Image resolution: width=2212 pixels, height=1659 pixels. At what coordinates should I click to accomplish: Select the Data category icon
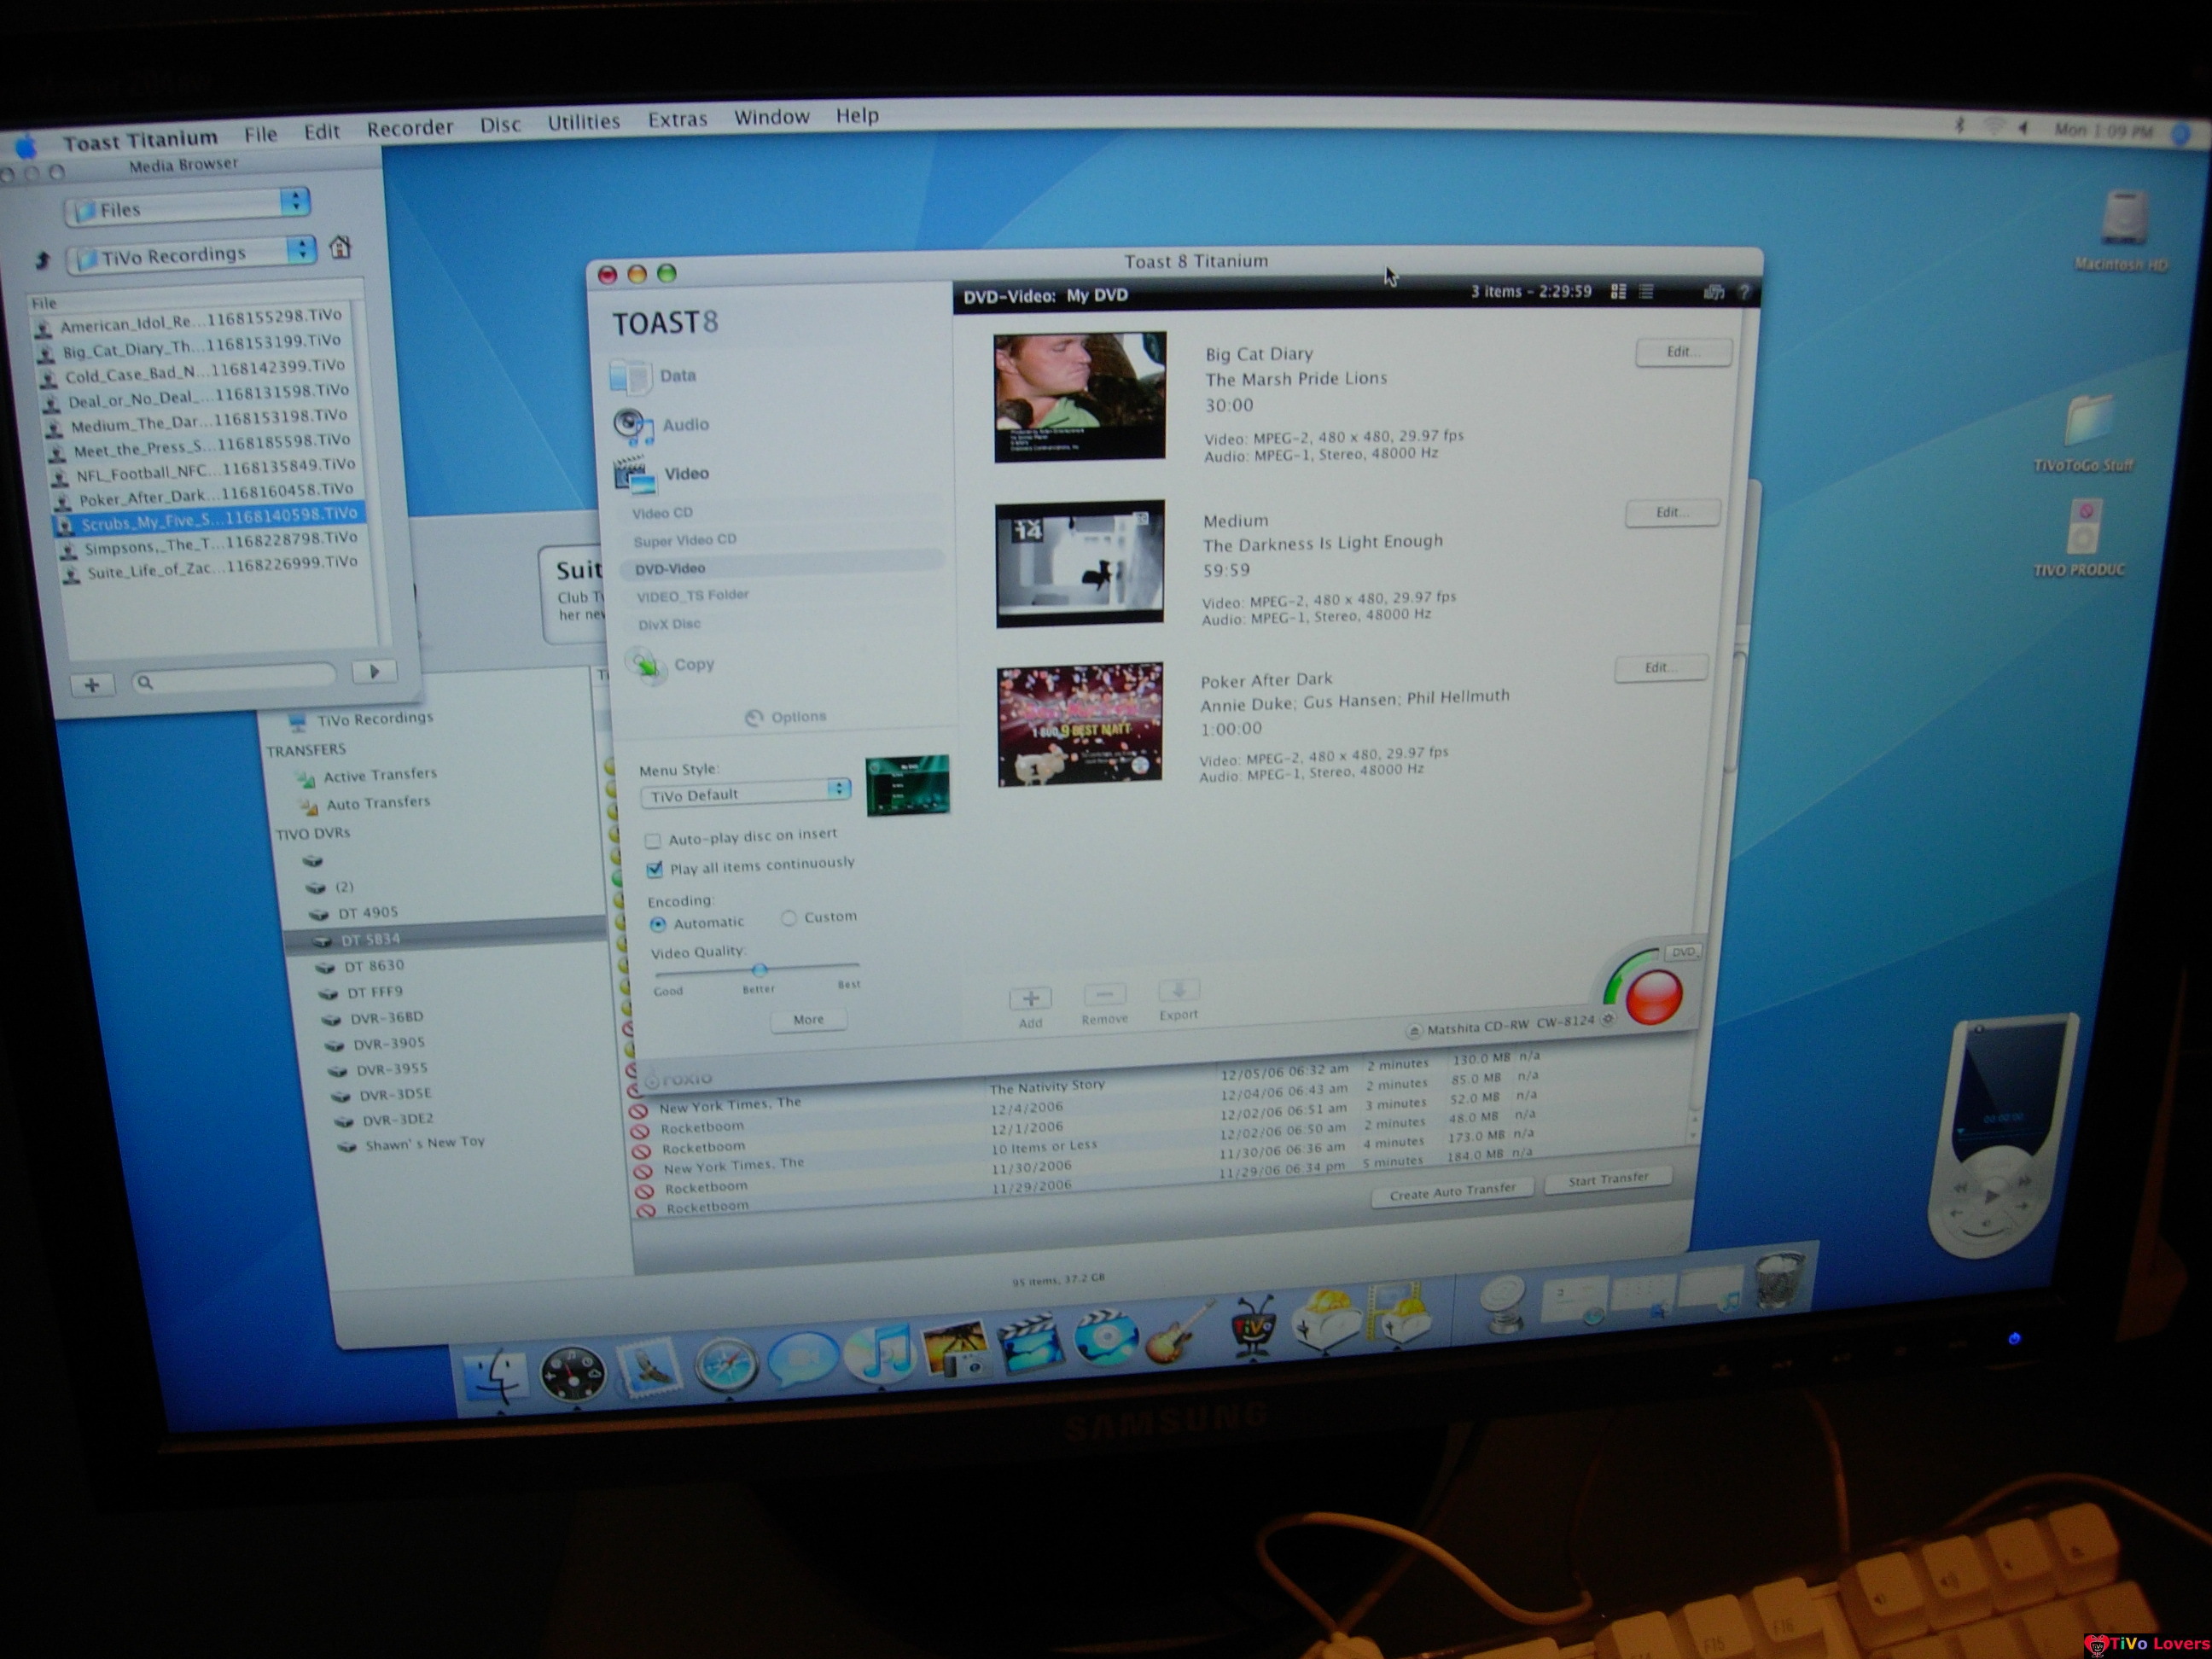coord(631,376)
